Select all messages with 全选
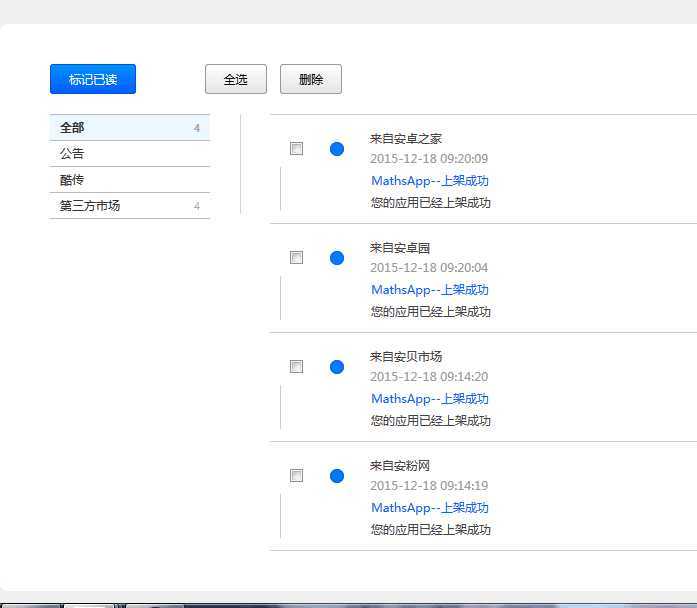 pyautogui.click(x=236, y=79)
